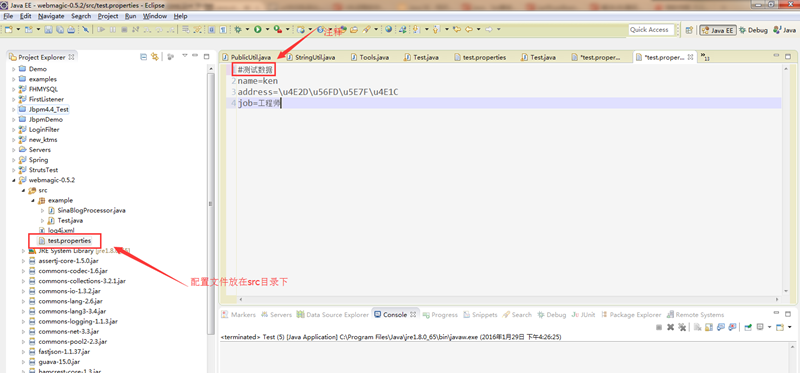This screenshot has height=373, width=800.
Task: Collapse the src folder
Action: 23,190
